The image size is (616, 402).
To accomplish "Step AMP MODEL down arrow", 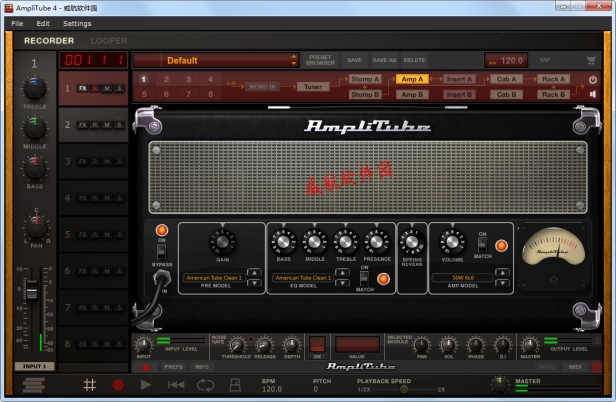I will [x=502, y=283].
